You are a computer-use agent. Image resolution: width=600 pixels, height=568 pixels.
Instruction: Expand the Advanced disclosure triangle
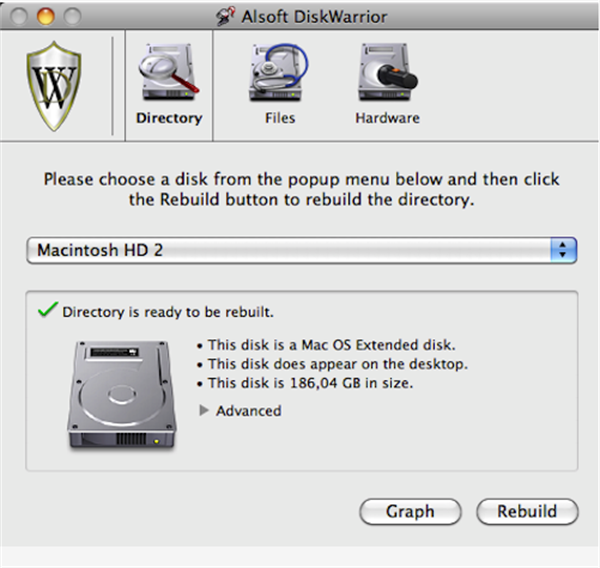click(x=204, y=411)
